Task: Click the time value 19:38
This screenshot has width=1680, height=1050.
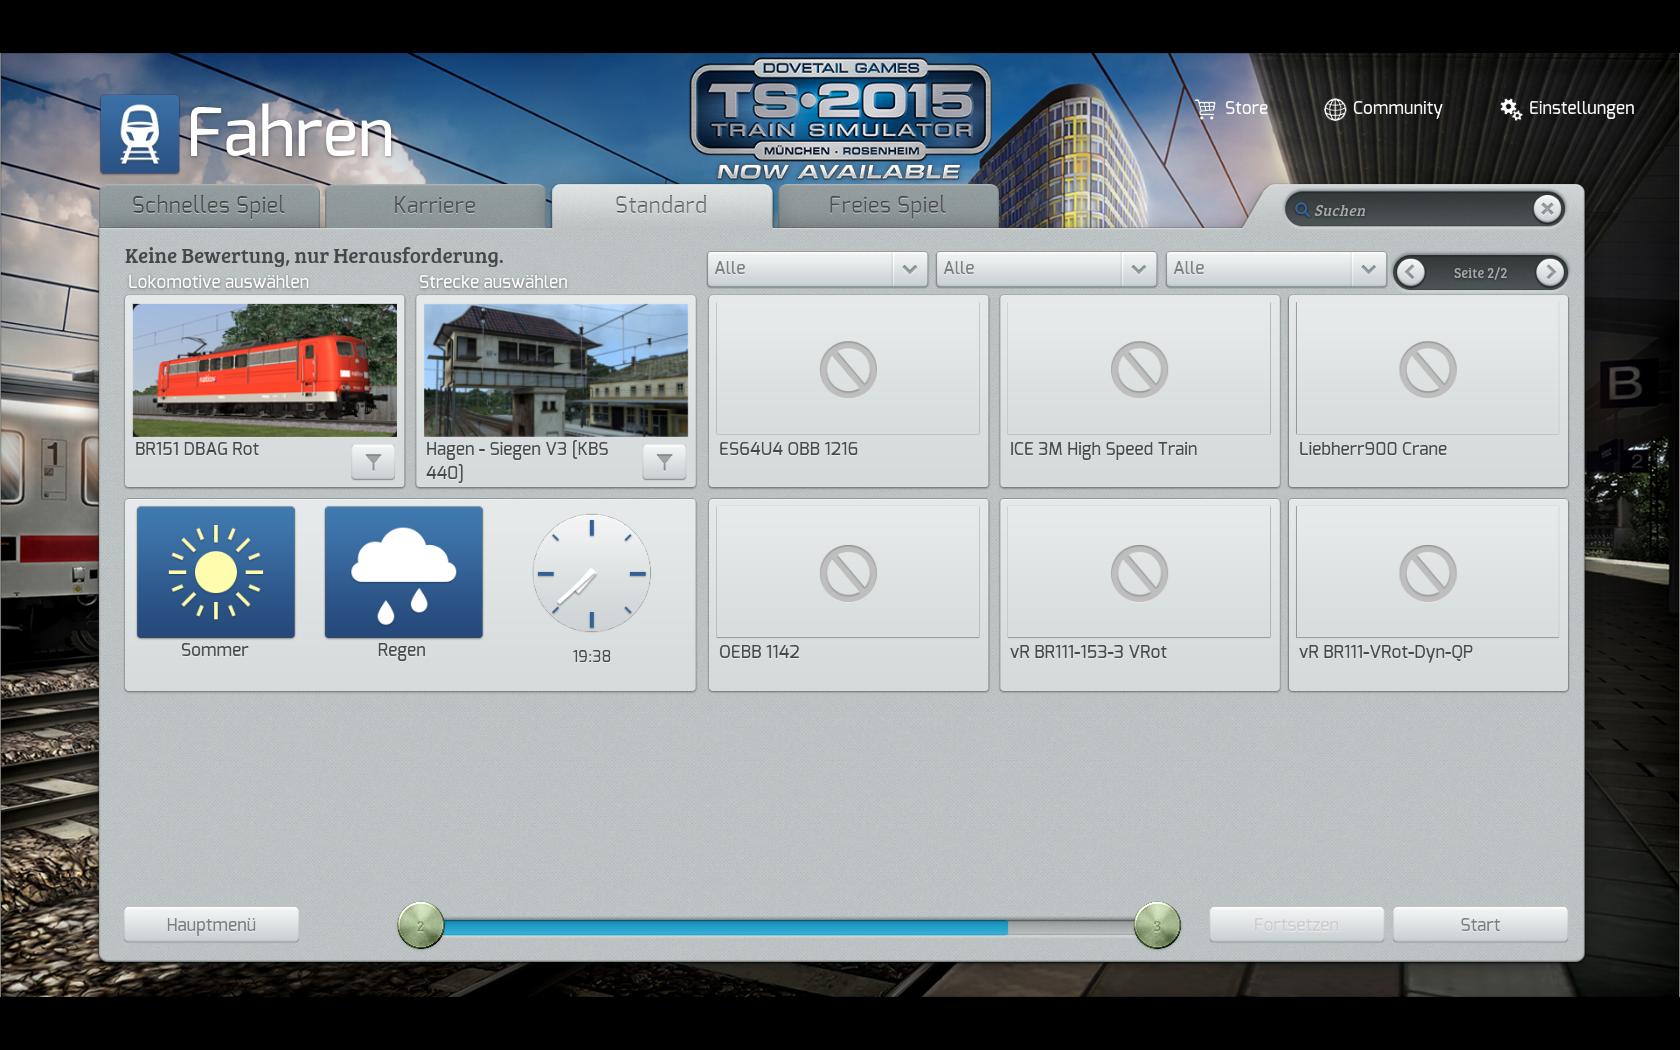Action: coord(592,656)
